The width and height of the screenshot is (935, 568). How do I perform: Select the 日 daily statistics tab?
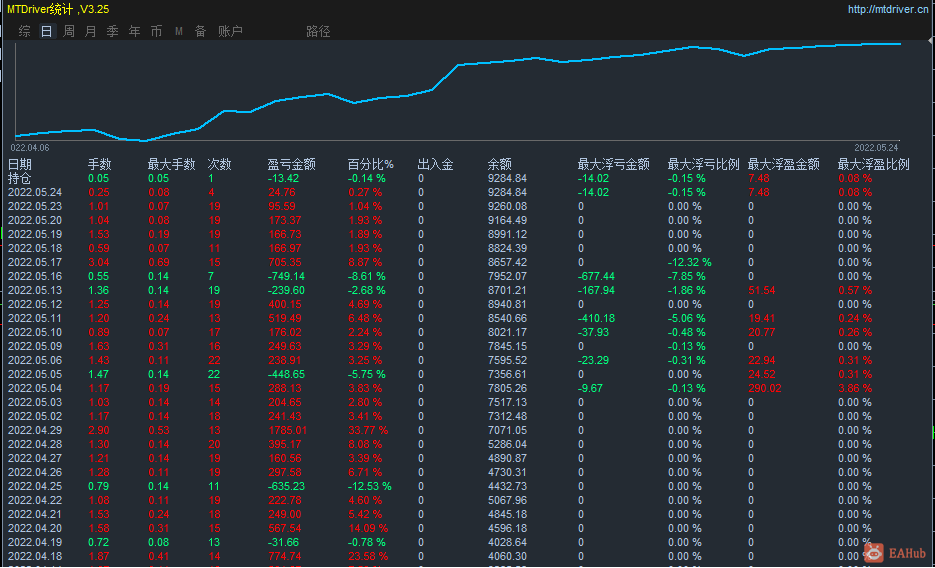[x=47, y=31]
